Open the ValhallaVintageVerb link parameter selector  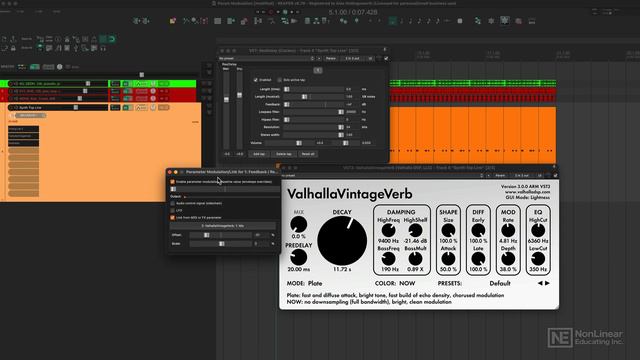222,226
